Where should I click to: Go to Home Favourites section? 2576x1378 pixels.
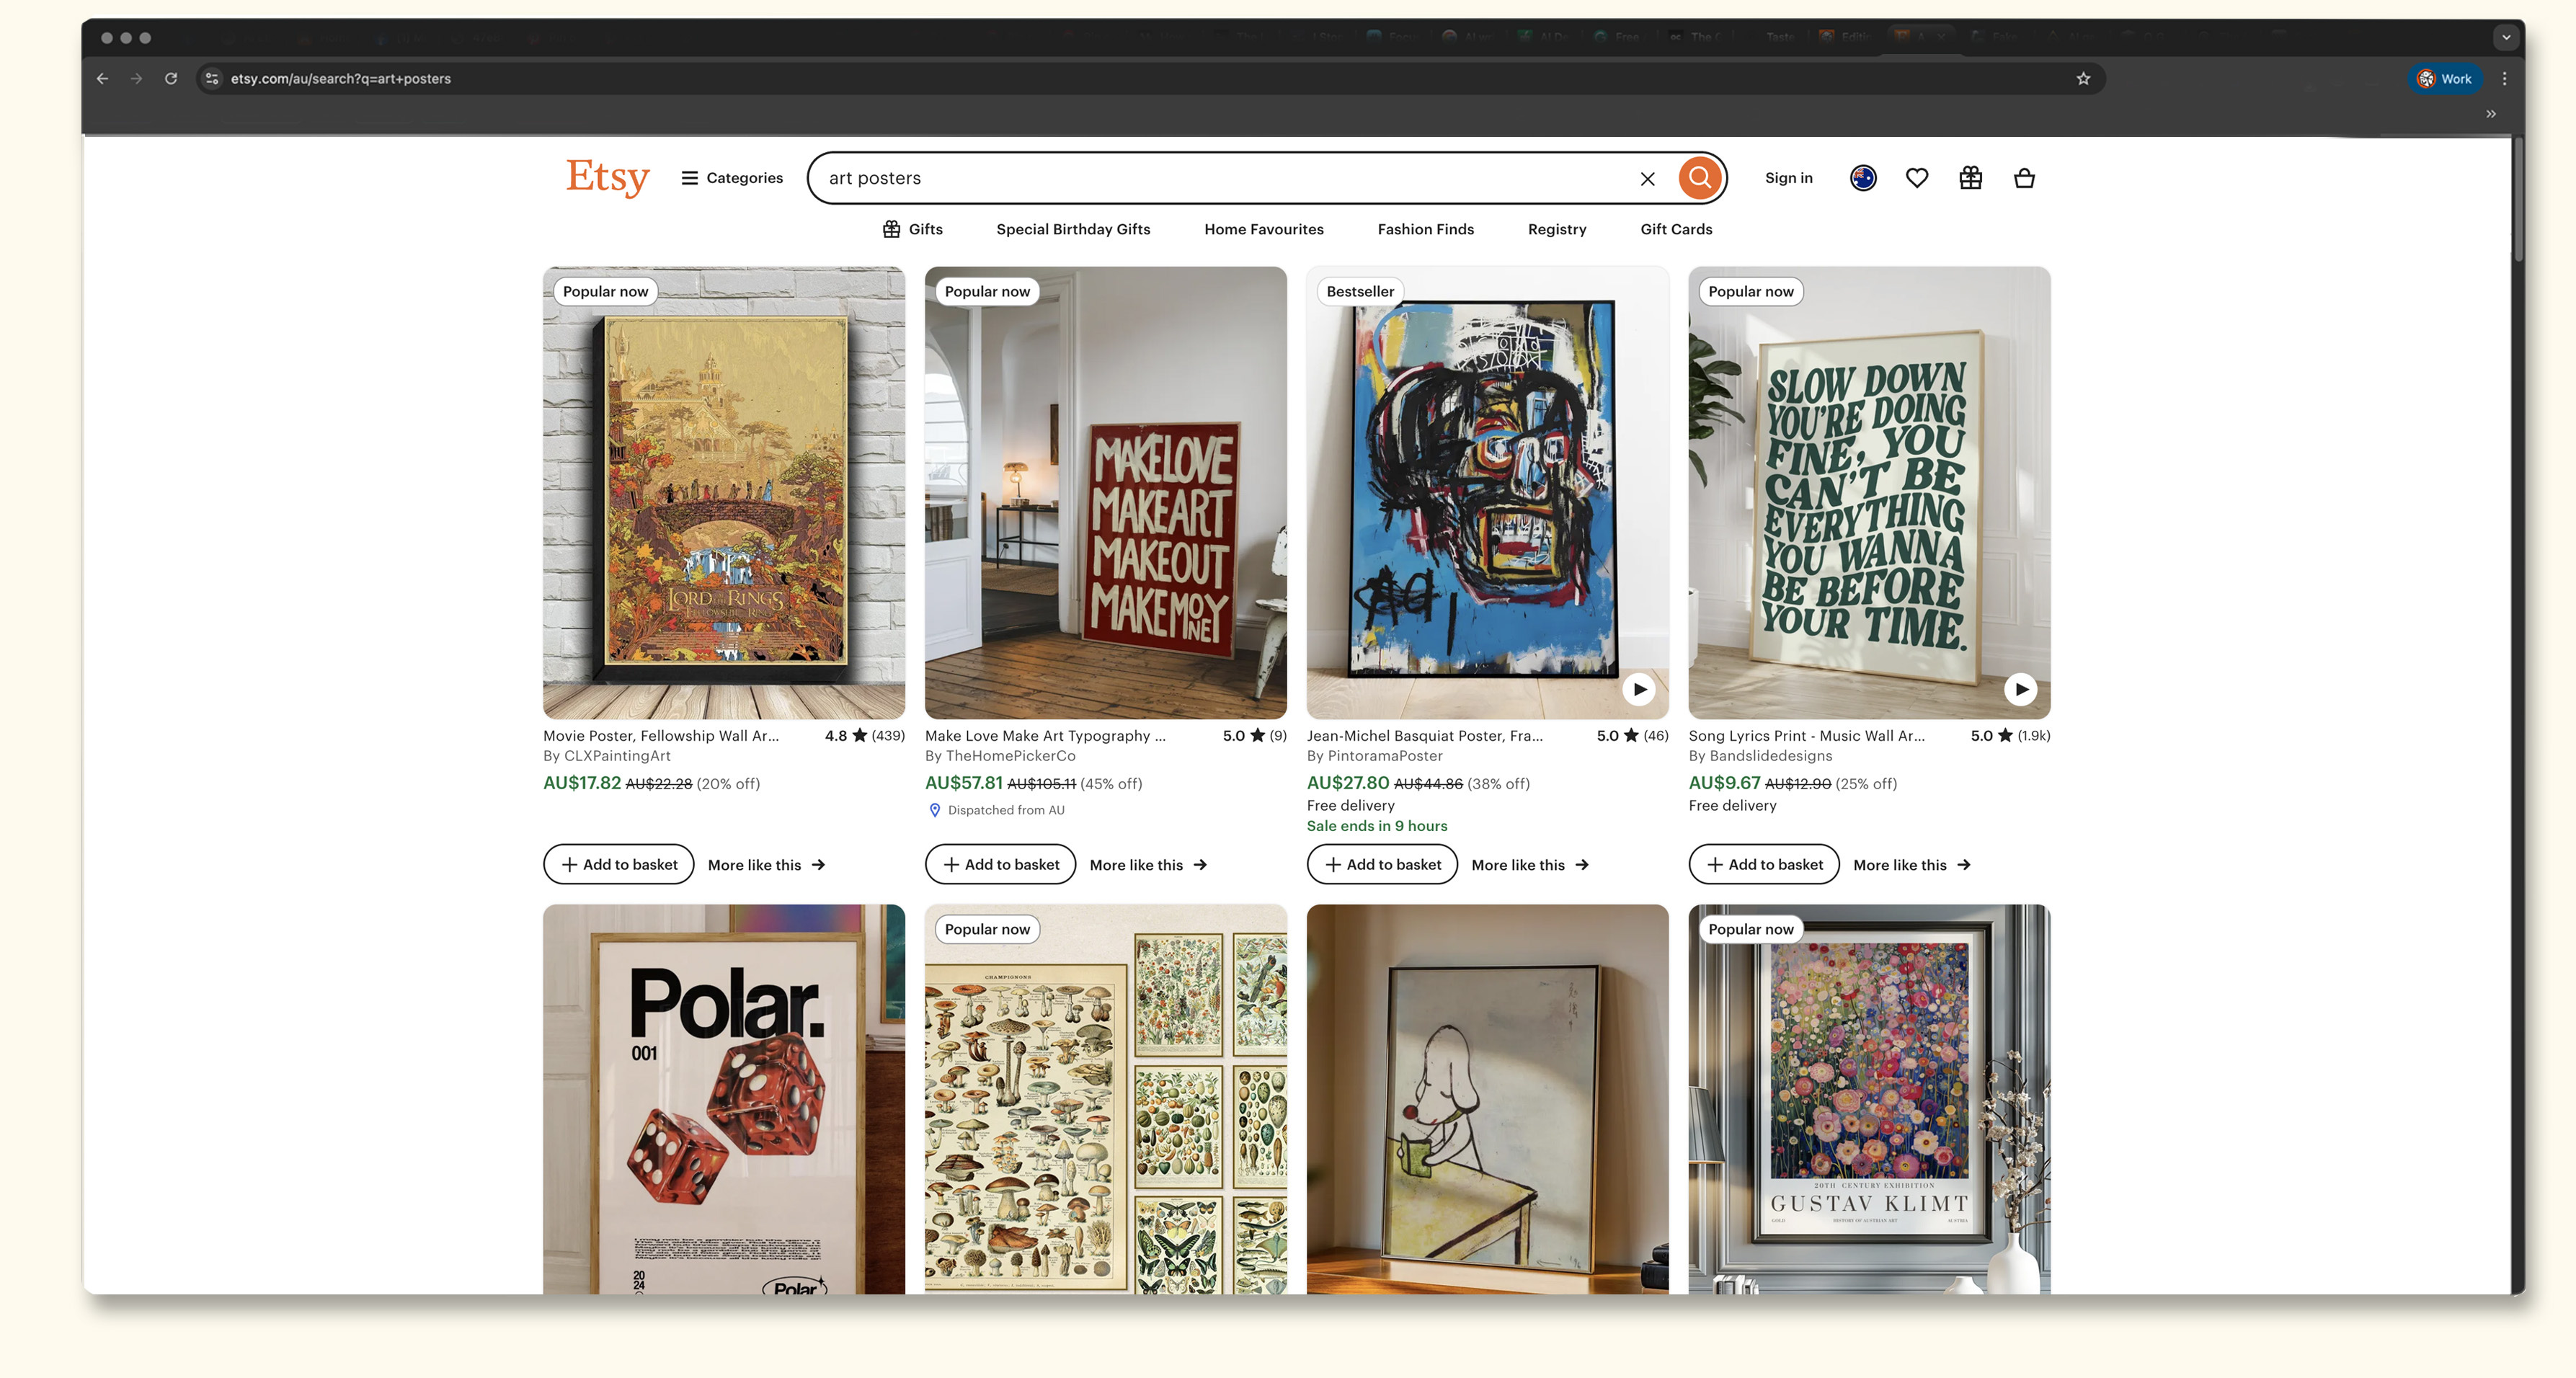(1263, 229)
